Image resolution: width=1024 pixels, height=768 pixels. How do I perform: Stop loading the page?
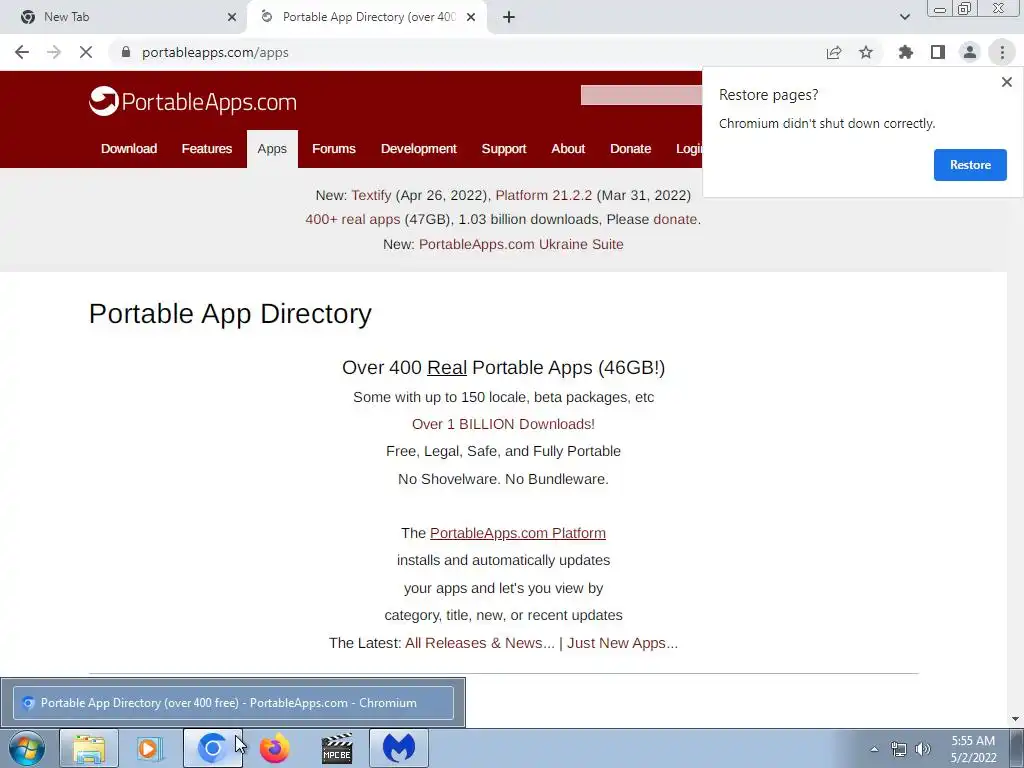pos(86,52)
